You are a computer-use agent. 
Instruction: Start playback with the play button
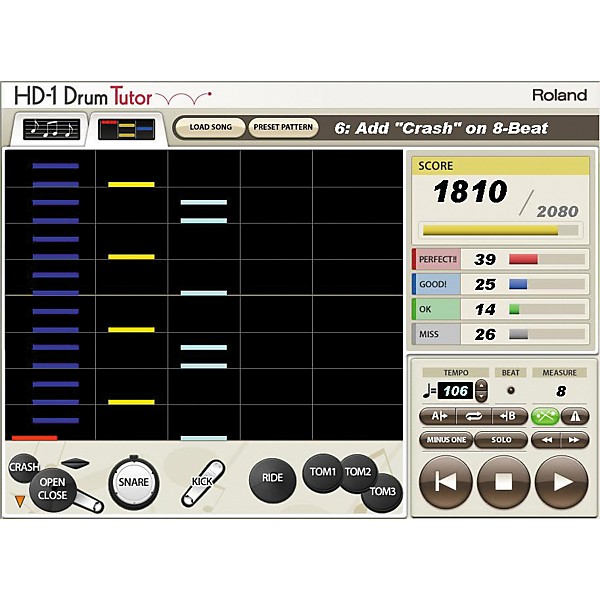point(561,482)
